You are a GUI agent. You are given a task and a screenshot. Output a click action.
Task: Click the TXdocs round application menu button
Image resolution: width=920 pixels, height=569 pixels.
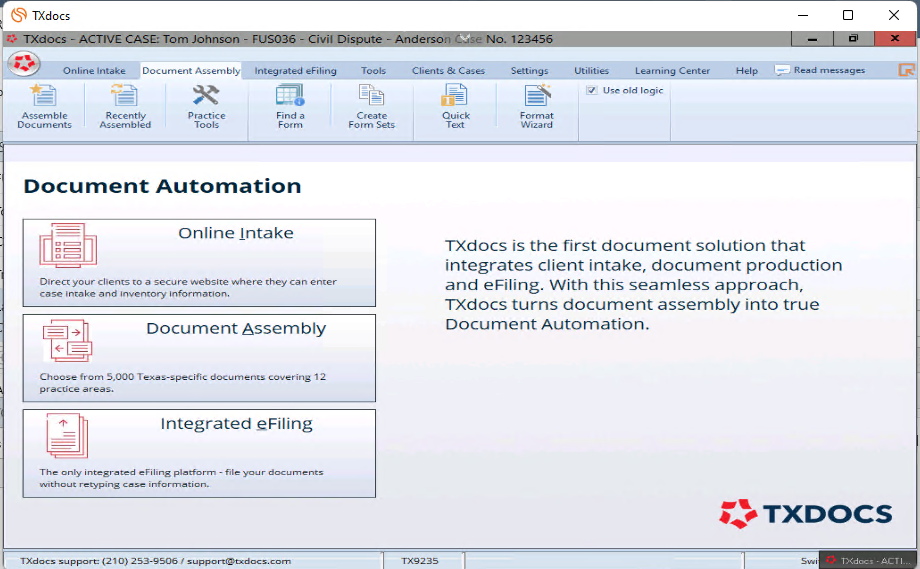click(23, 65)
